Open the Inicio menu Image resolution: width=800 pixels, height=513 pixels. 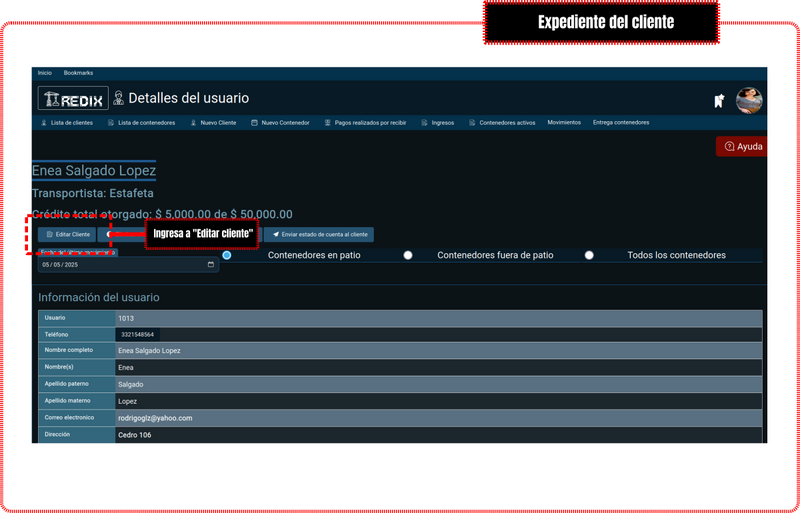(x=45, y=73)
